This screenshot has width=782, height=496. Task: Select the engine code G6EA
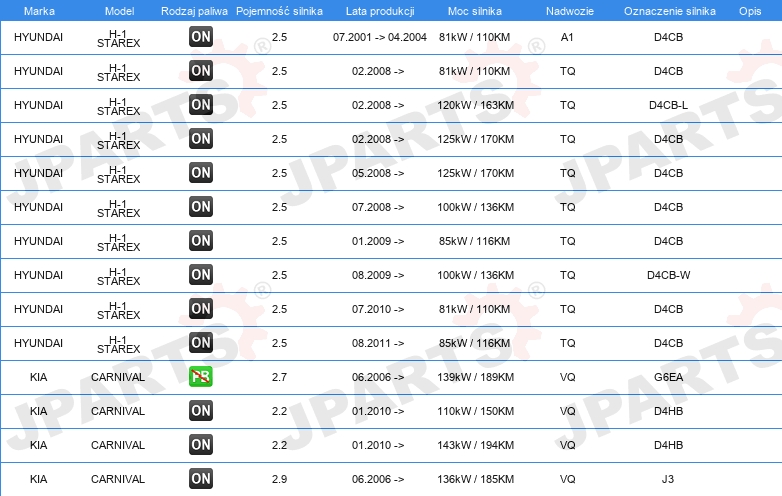668,377
